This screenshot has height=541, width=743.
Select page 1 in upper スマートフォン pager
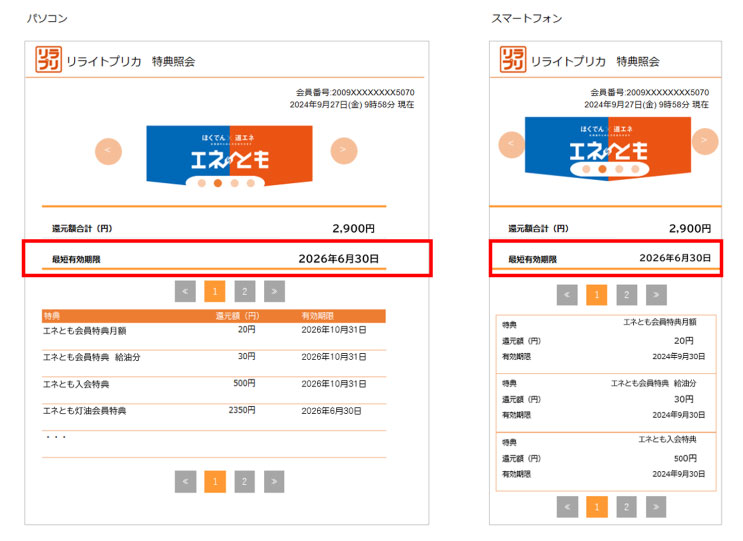click(597, 295)
